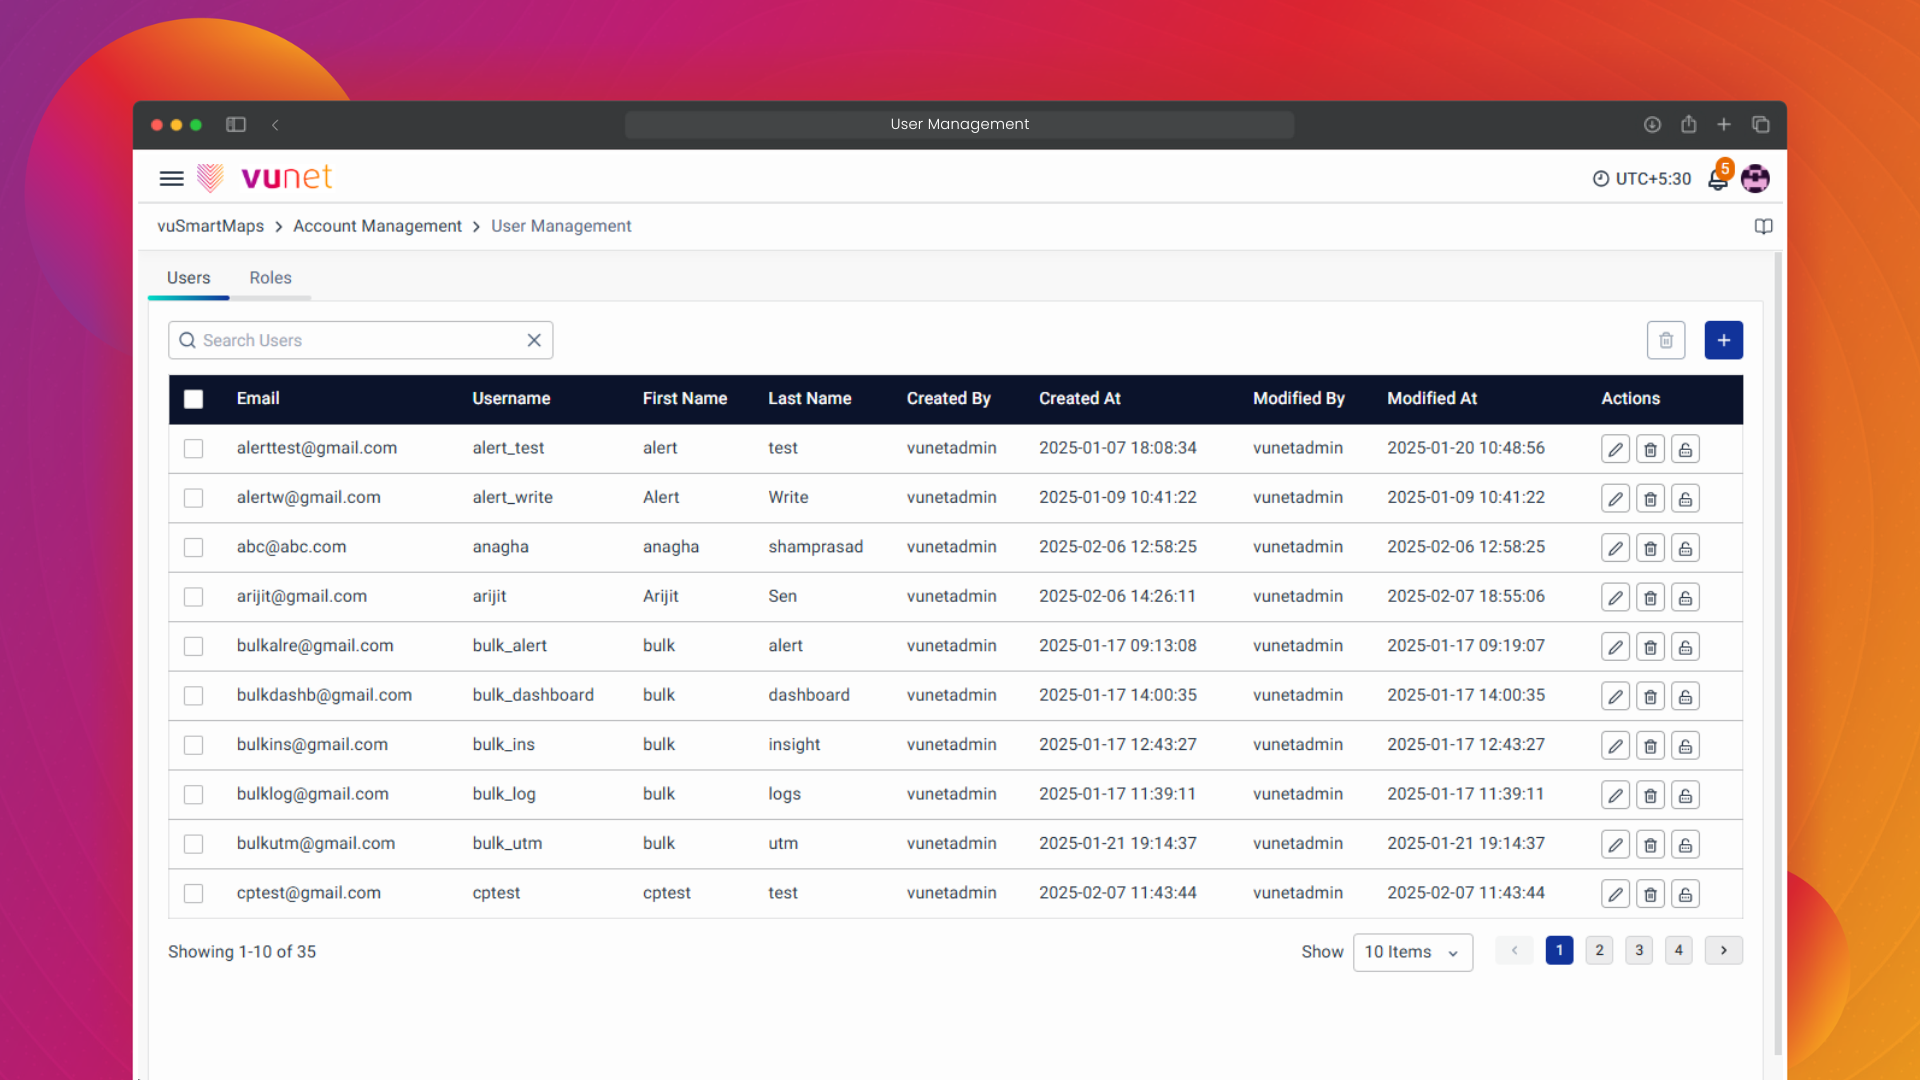Select the checkbox for cptest@gmail.com
Image resolution: width=1920 pixels, height=1080 pixels.
194,894
